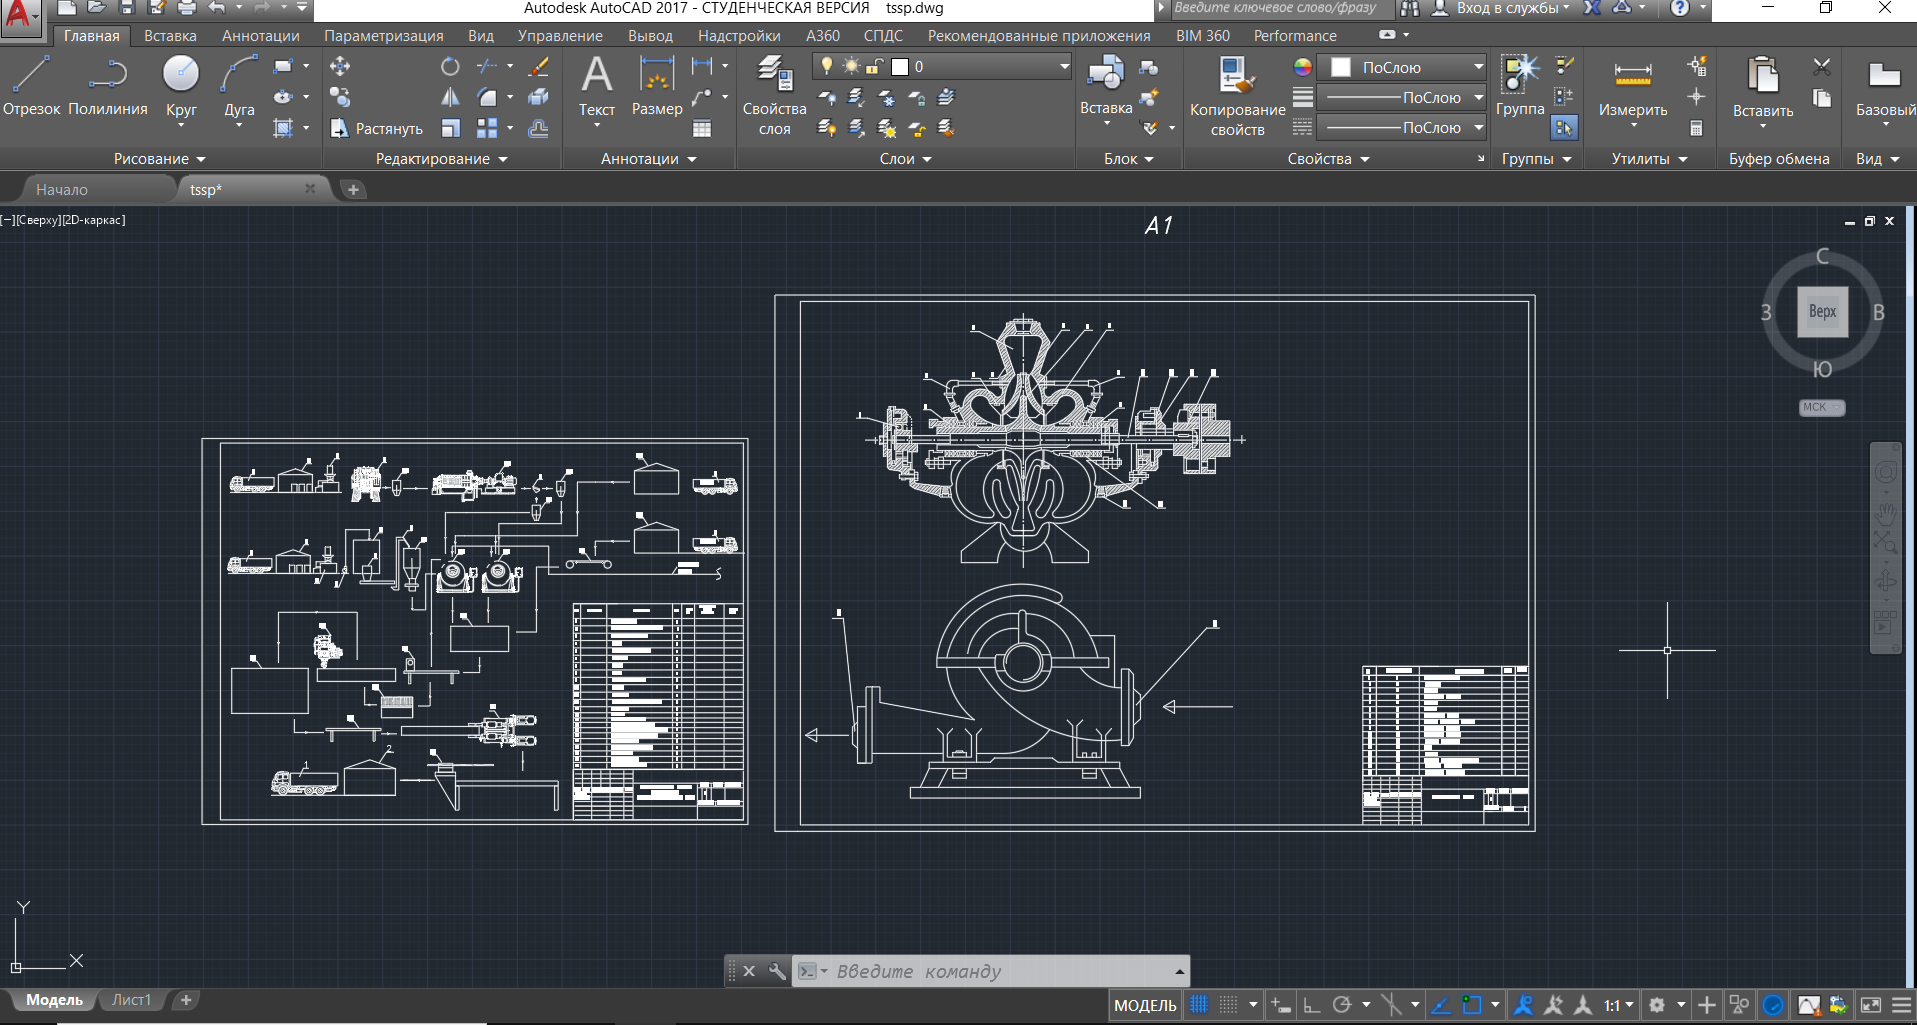Image resolution: width=1917 pixels, height=1025 pixels.
Task: Open the Аннотации ribbon tab
Action: [260, 35]
